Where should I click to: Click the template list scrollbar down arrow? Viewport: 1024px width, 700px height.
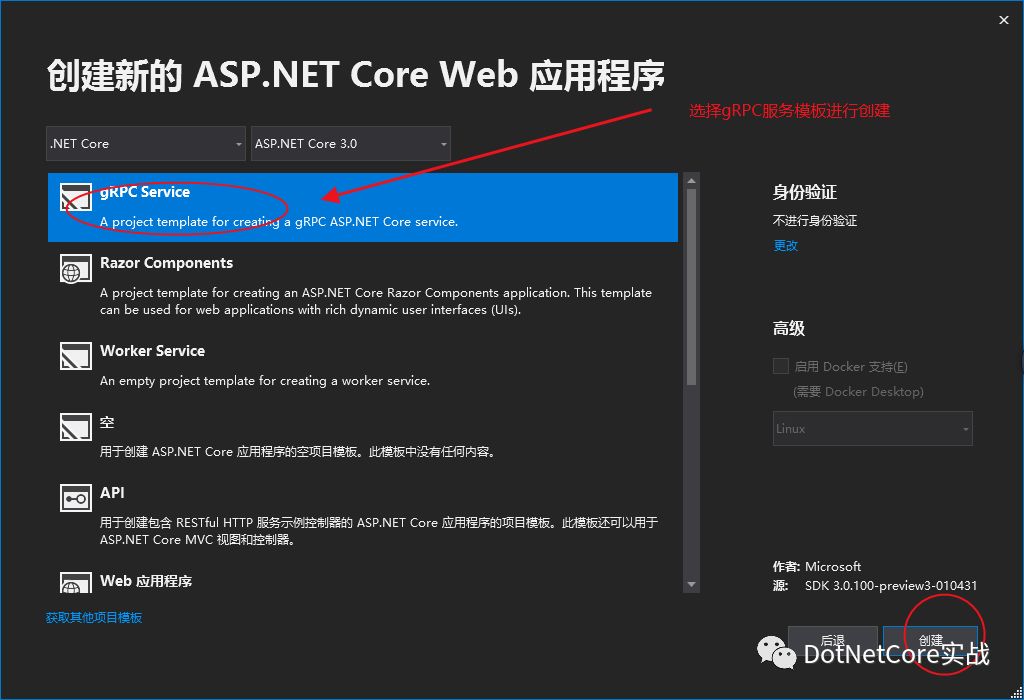tap(691, 584)
